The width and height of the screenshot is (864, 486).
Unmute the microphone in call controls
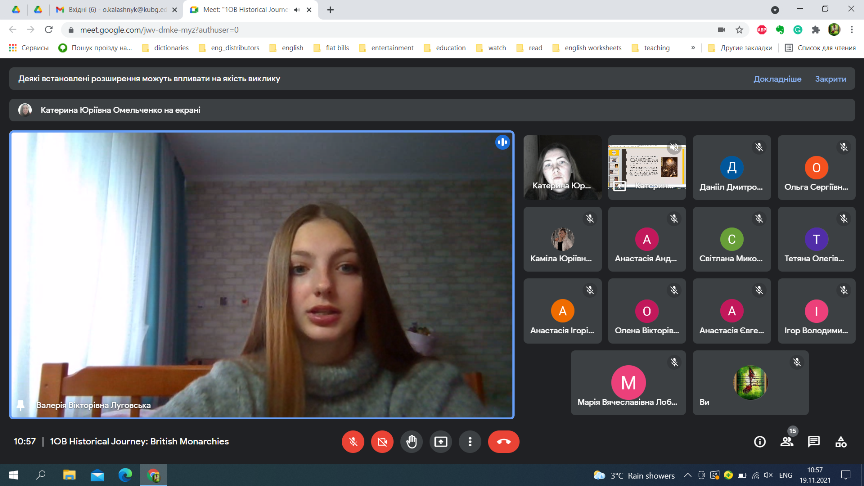coord(352,441)
